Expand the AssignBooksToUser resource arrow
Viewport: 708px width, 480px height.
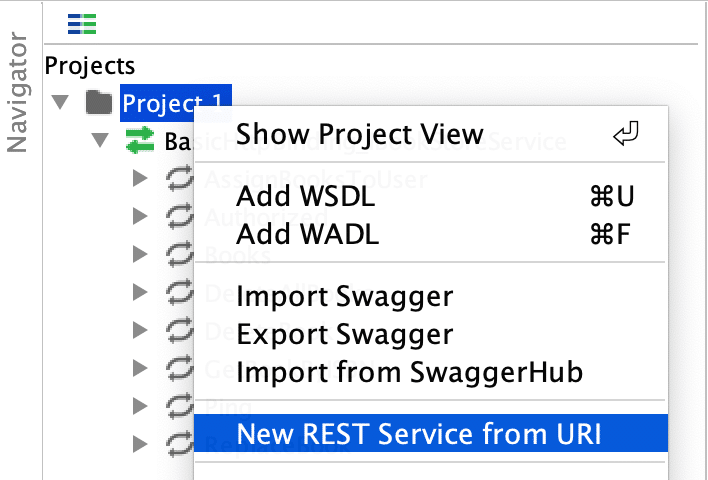139,179
